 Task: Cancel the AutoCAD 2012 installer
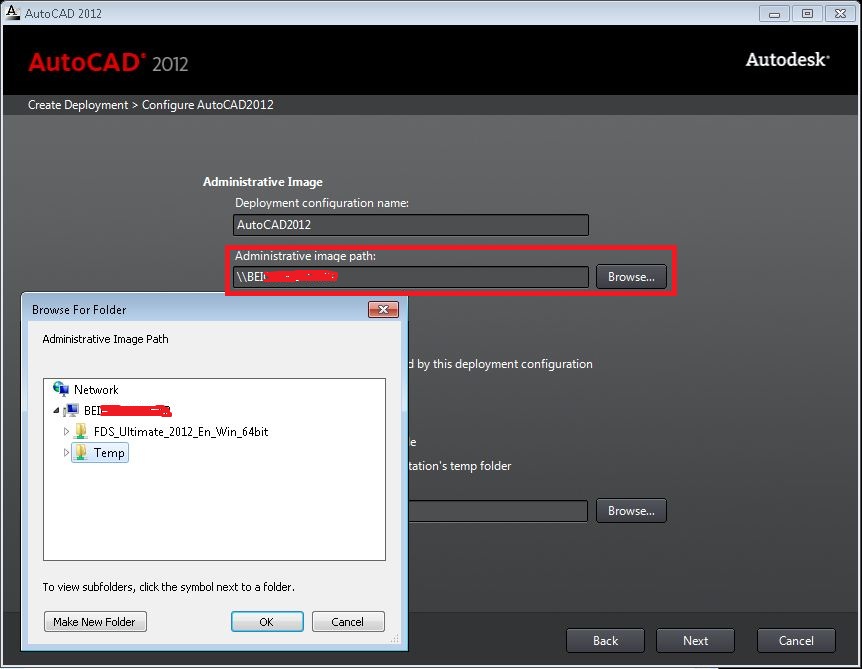tap(796, 640)
